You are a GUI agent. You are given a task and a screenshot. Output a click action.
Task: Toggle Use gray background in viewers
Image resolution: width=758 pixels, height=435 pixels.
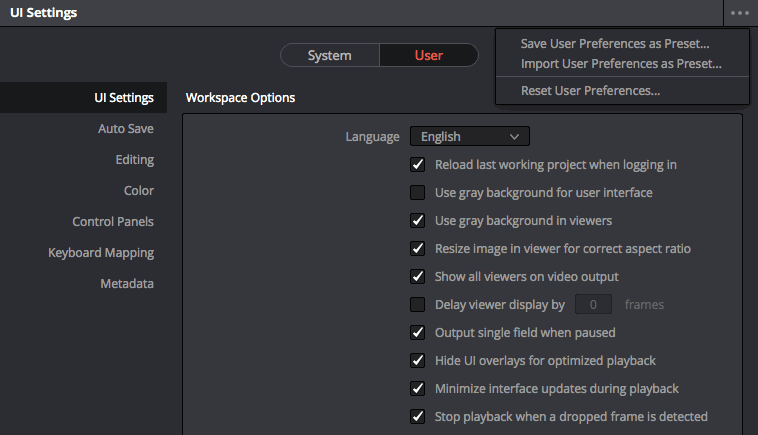418,221
